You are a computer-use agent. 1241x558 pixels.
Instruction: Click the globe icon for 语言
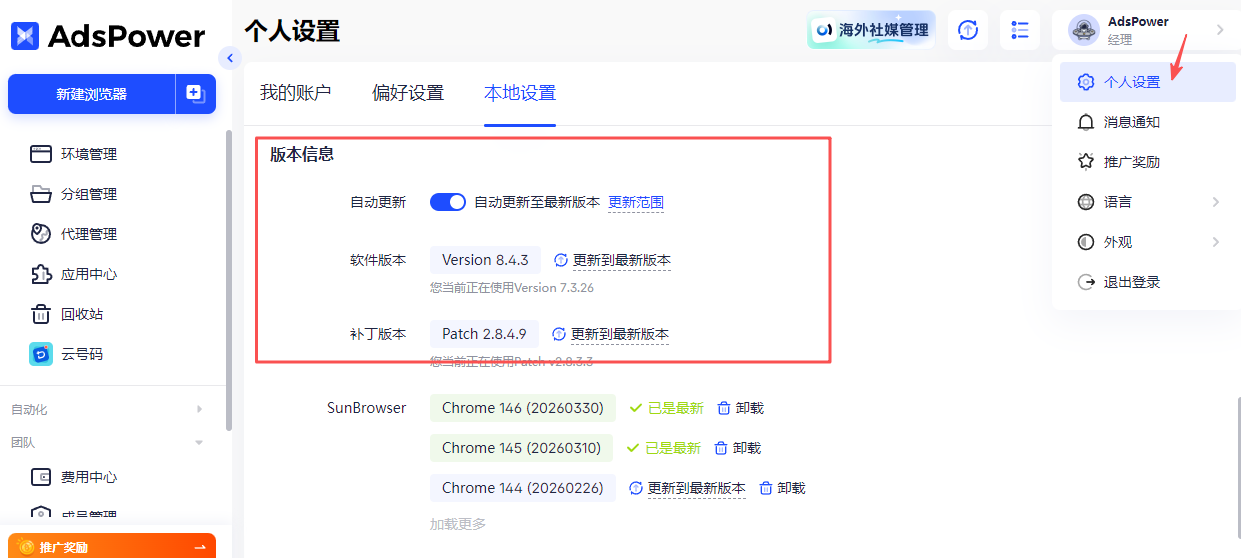point(1086,202)
